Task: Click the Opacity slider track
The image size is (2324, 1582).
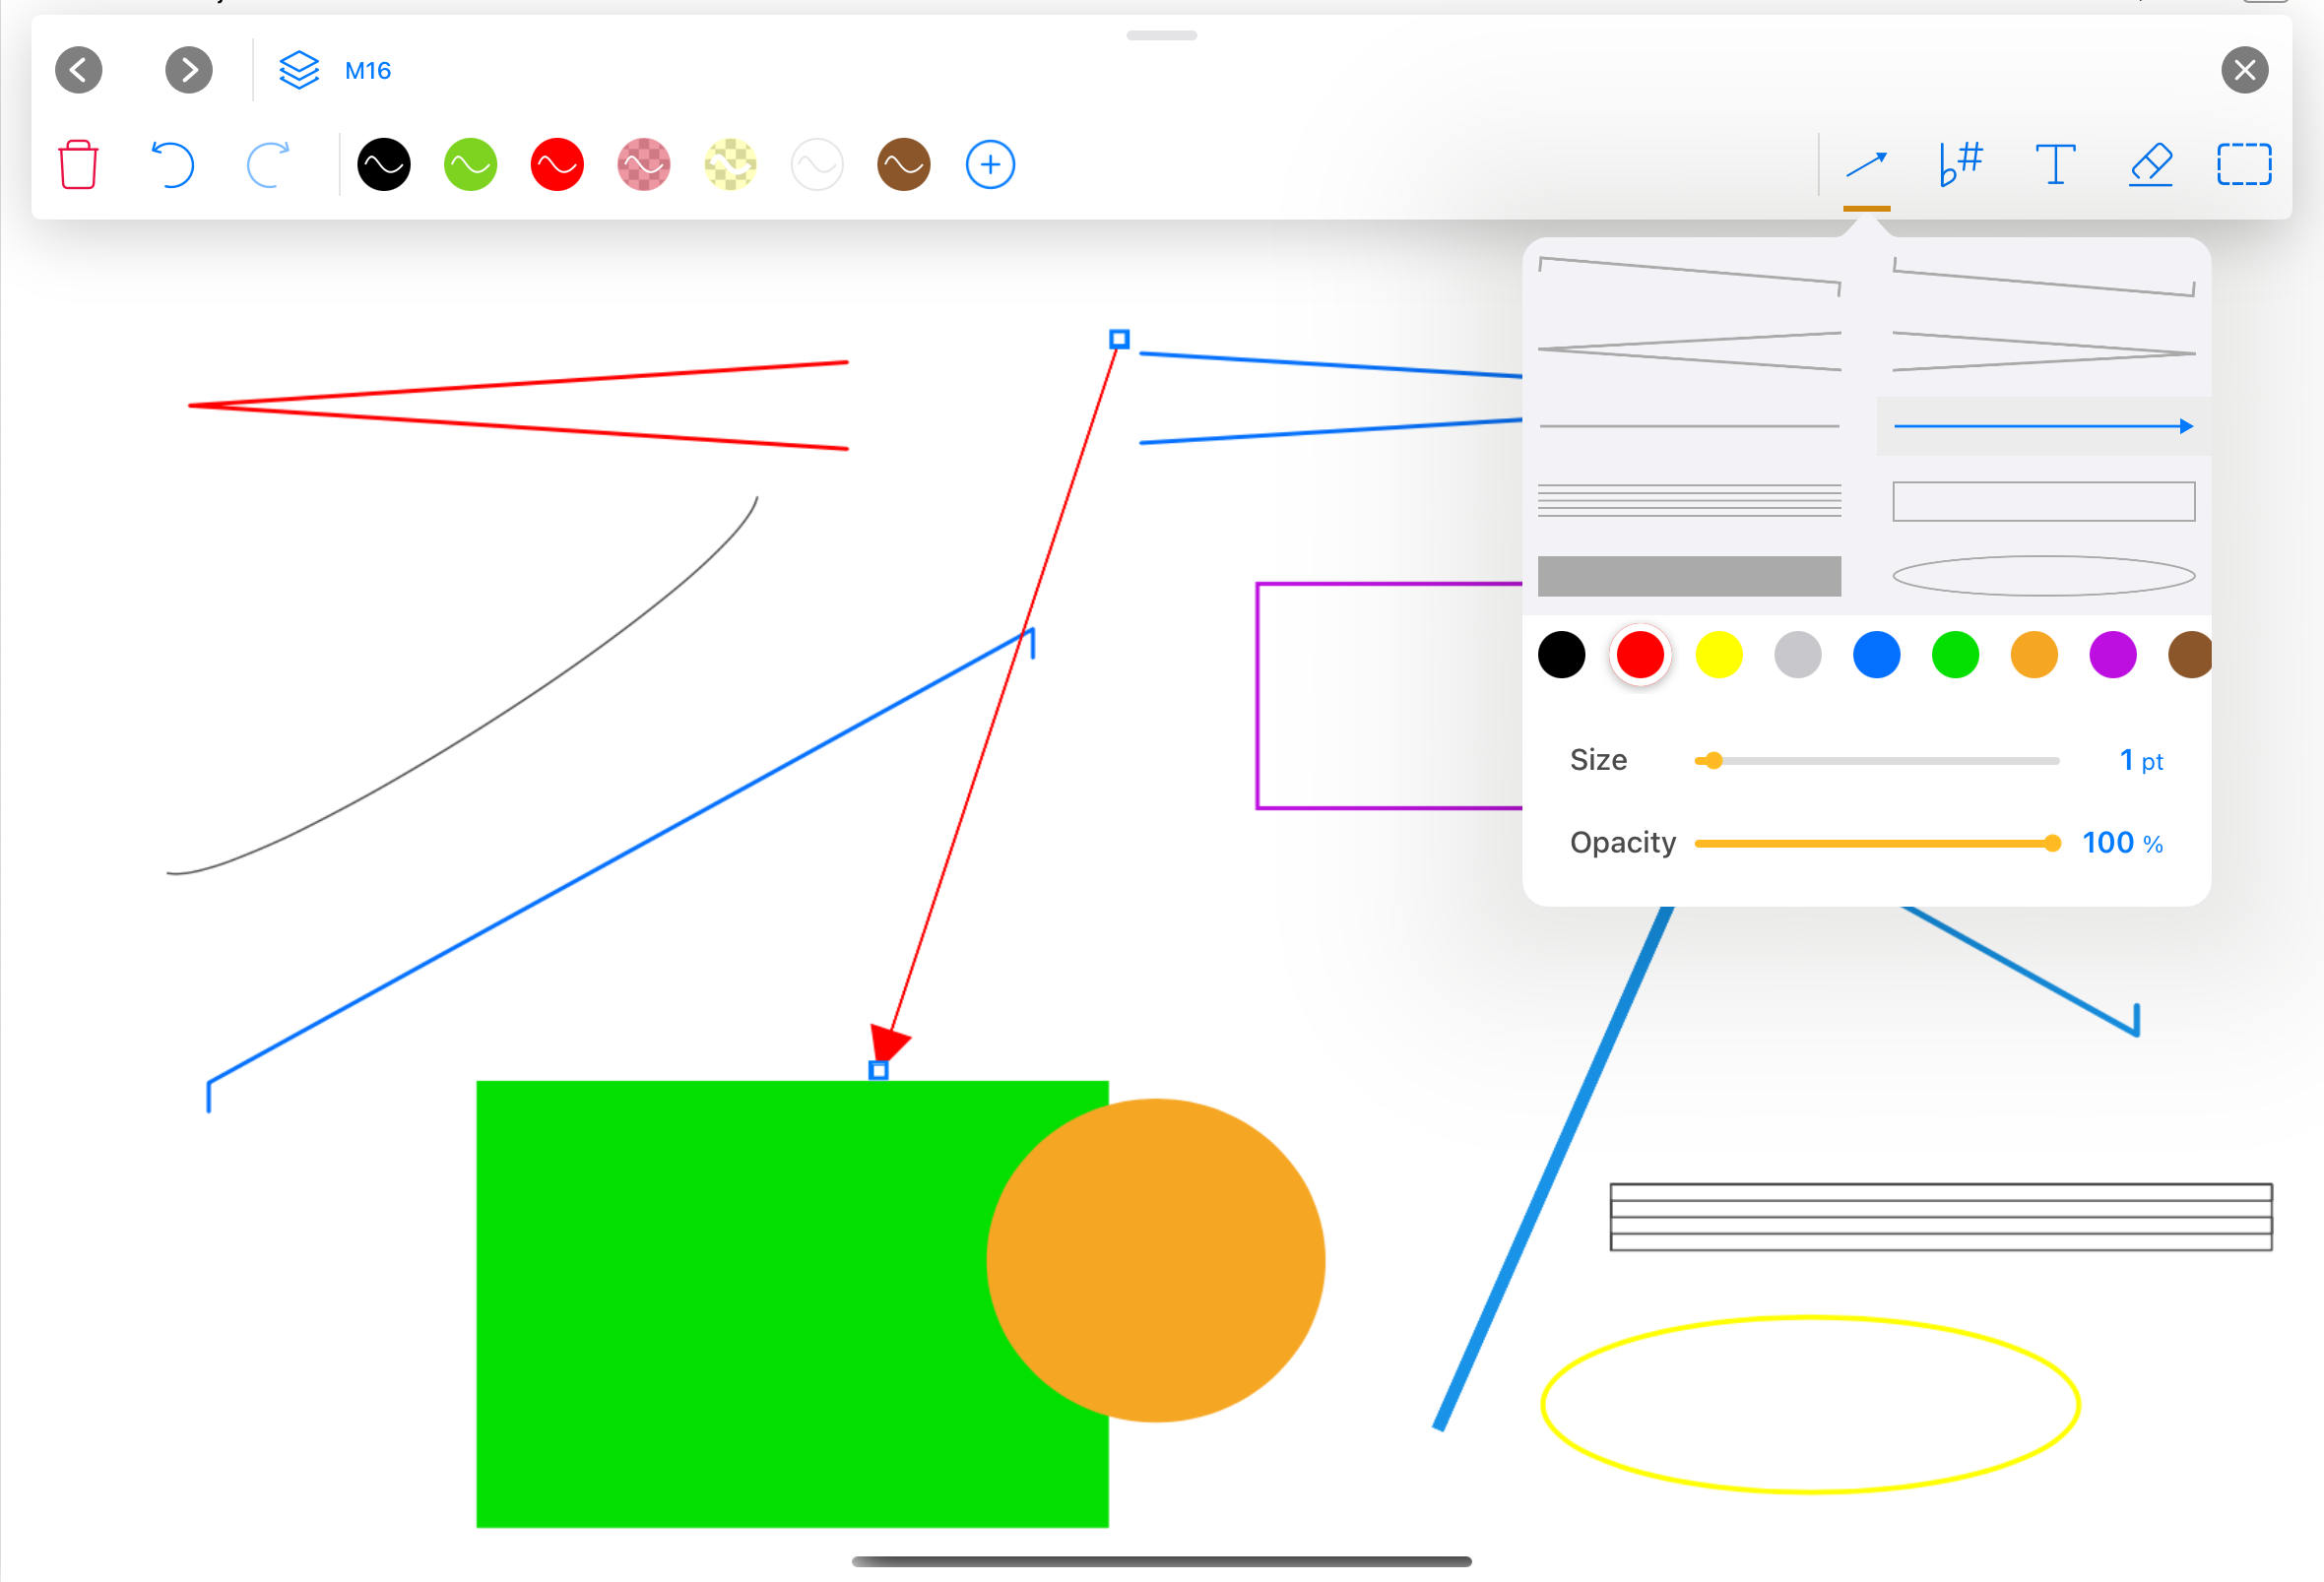Action: coord(1875,844)
